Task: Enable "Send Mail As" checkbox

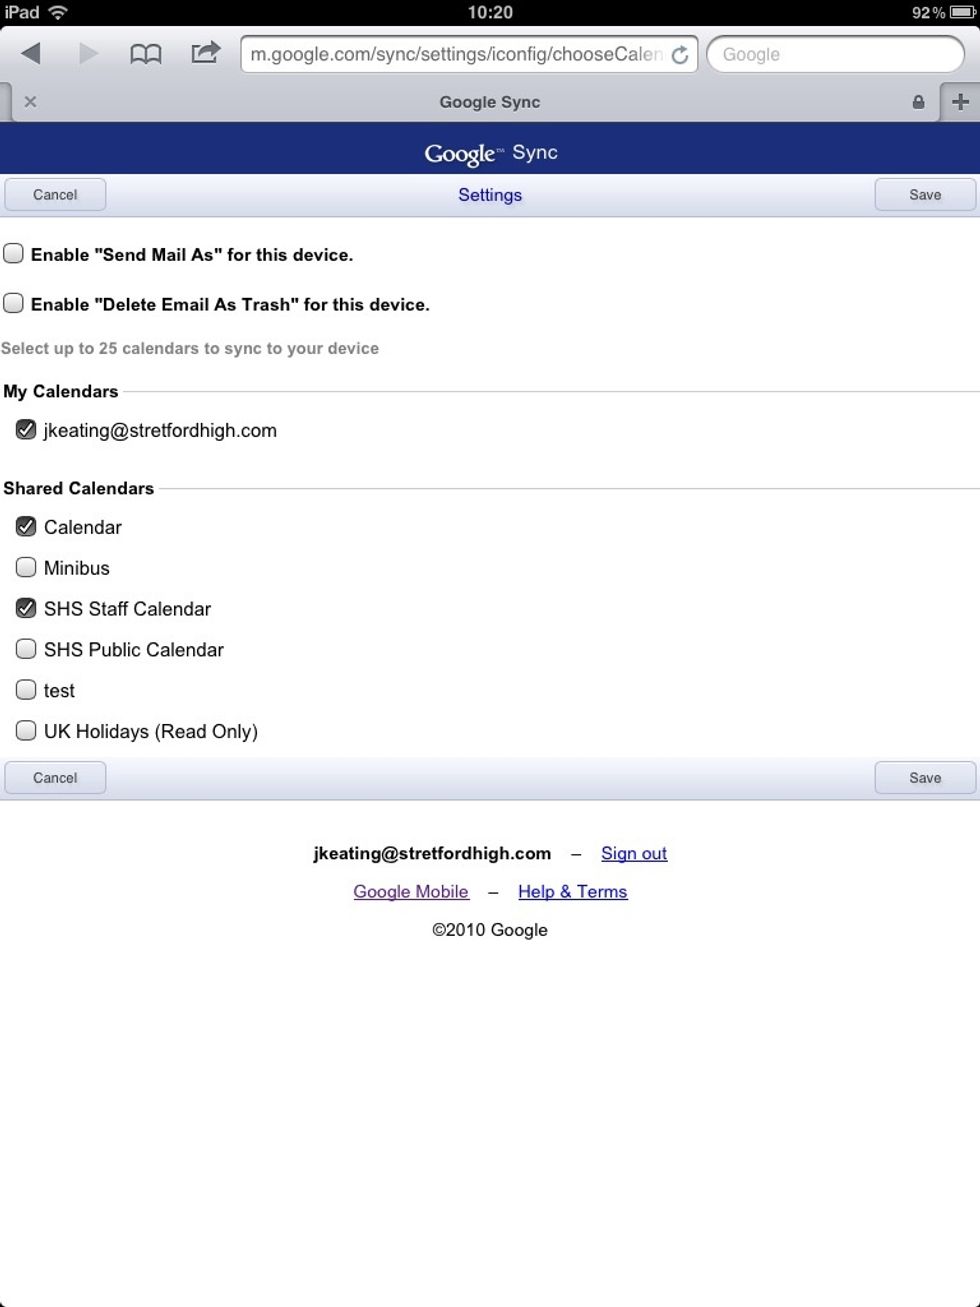Action: click(x=14, y=254)
